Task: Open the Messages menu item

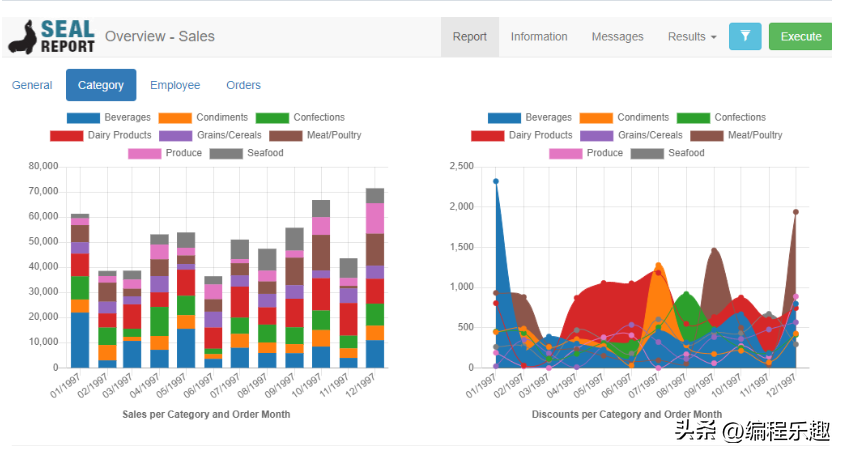Action: click(617, 37)
